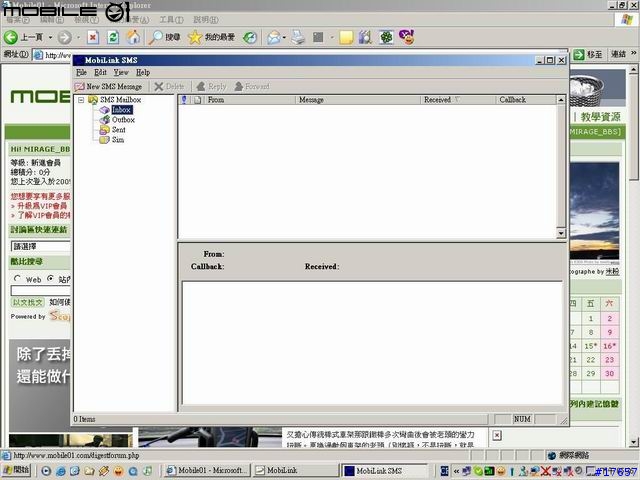640x480 pixels.
Task: Open the Back button history dropdown
Action: tap(51, 37)
